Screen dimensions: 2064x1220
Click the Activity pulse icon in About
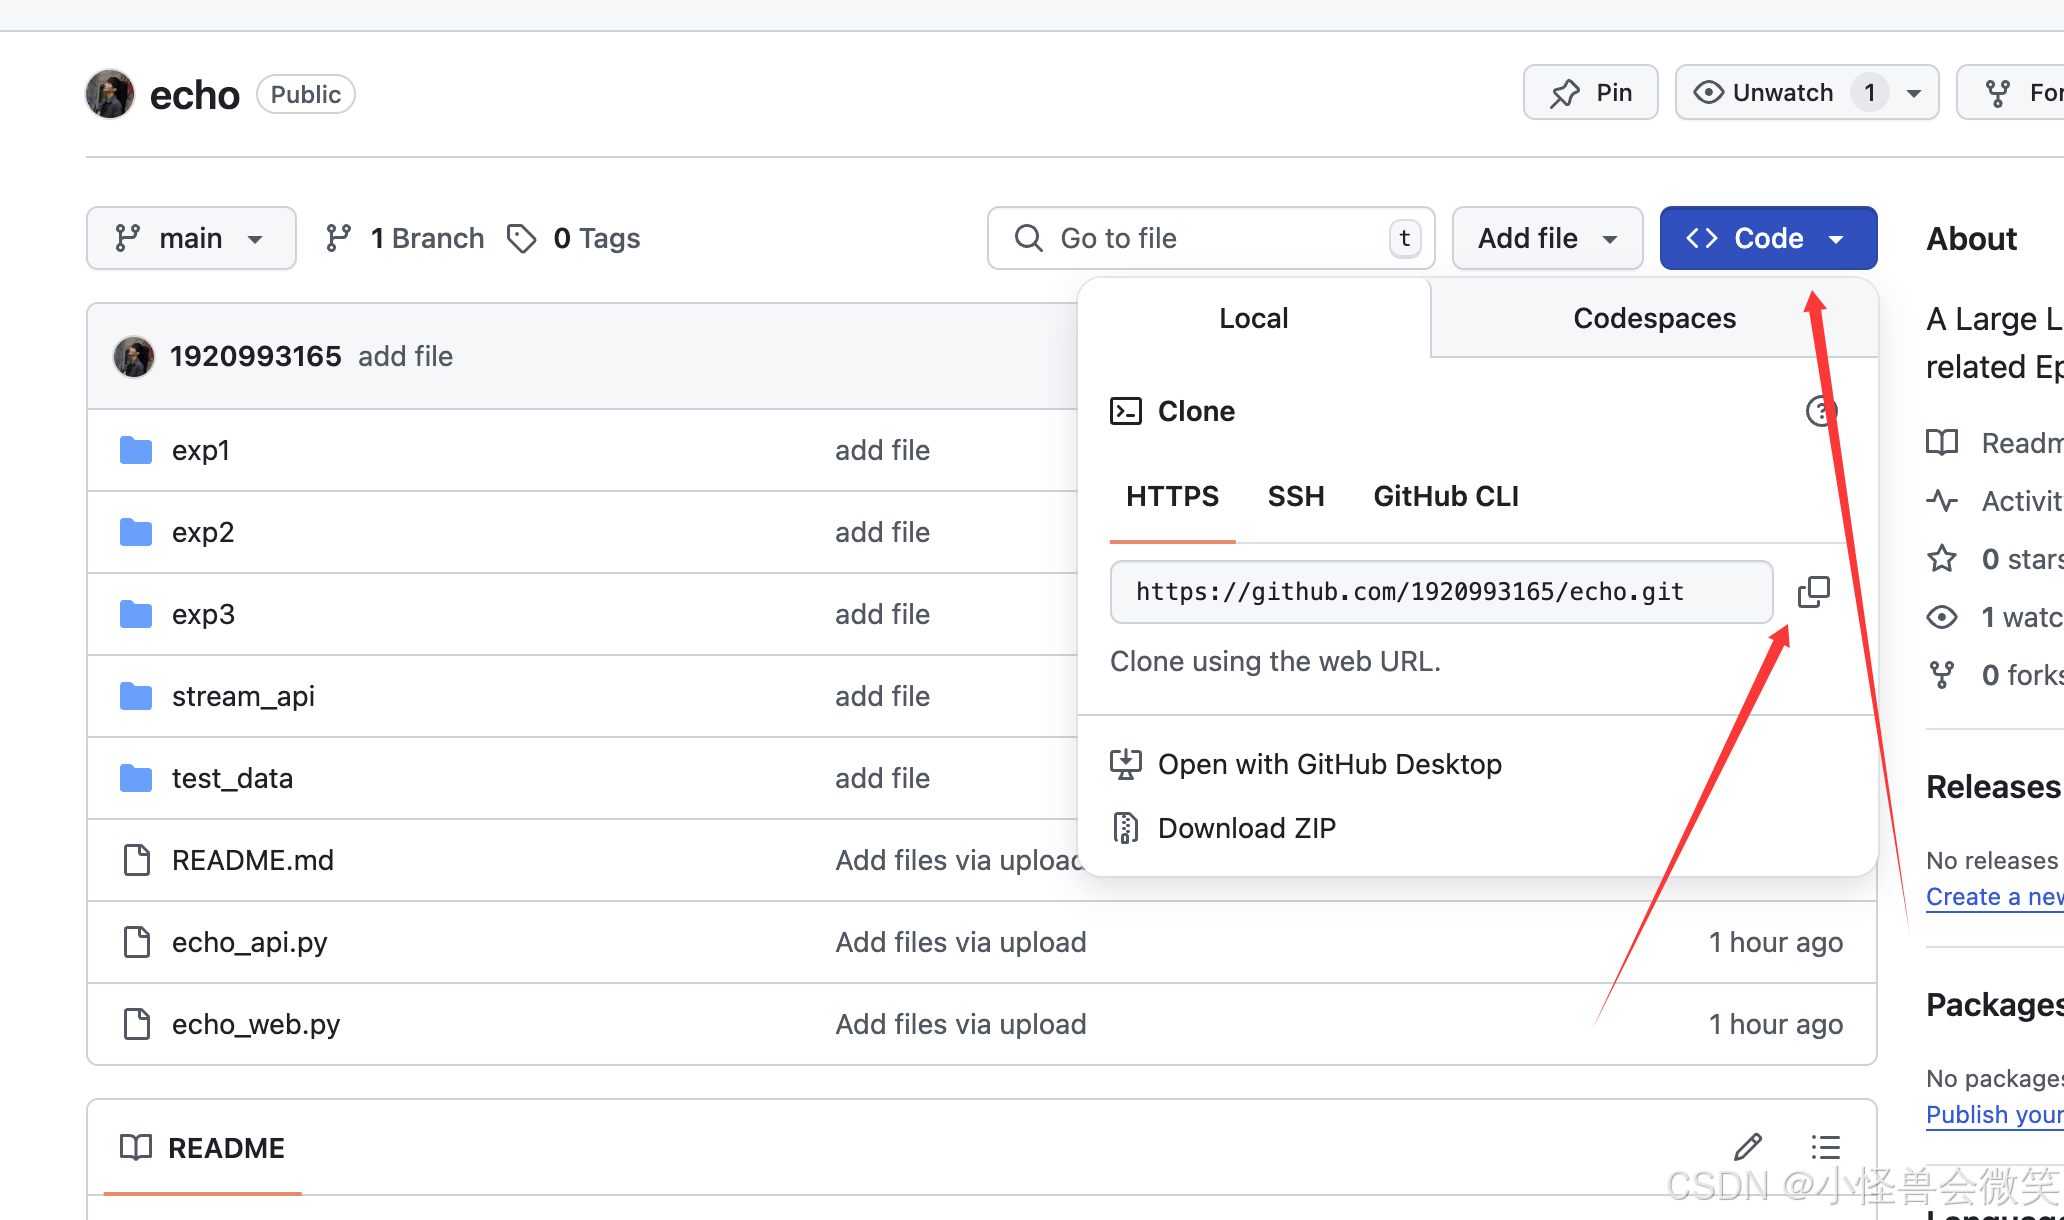pyautogui.click(x=1942, y=501)
